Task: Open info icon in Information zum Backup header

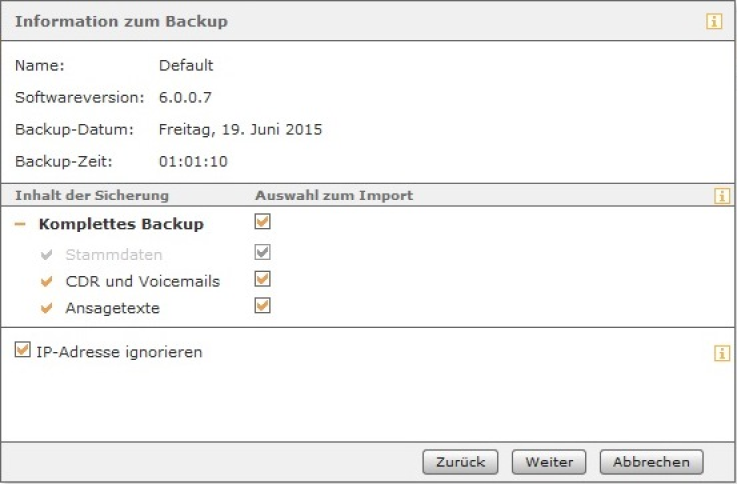Action: click(714, 21)
